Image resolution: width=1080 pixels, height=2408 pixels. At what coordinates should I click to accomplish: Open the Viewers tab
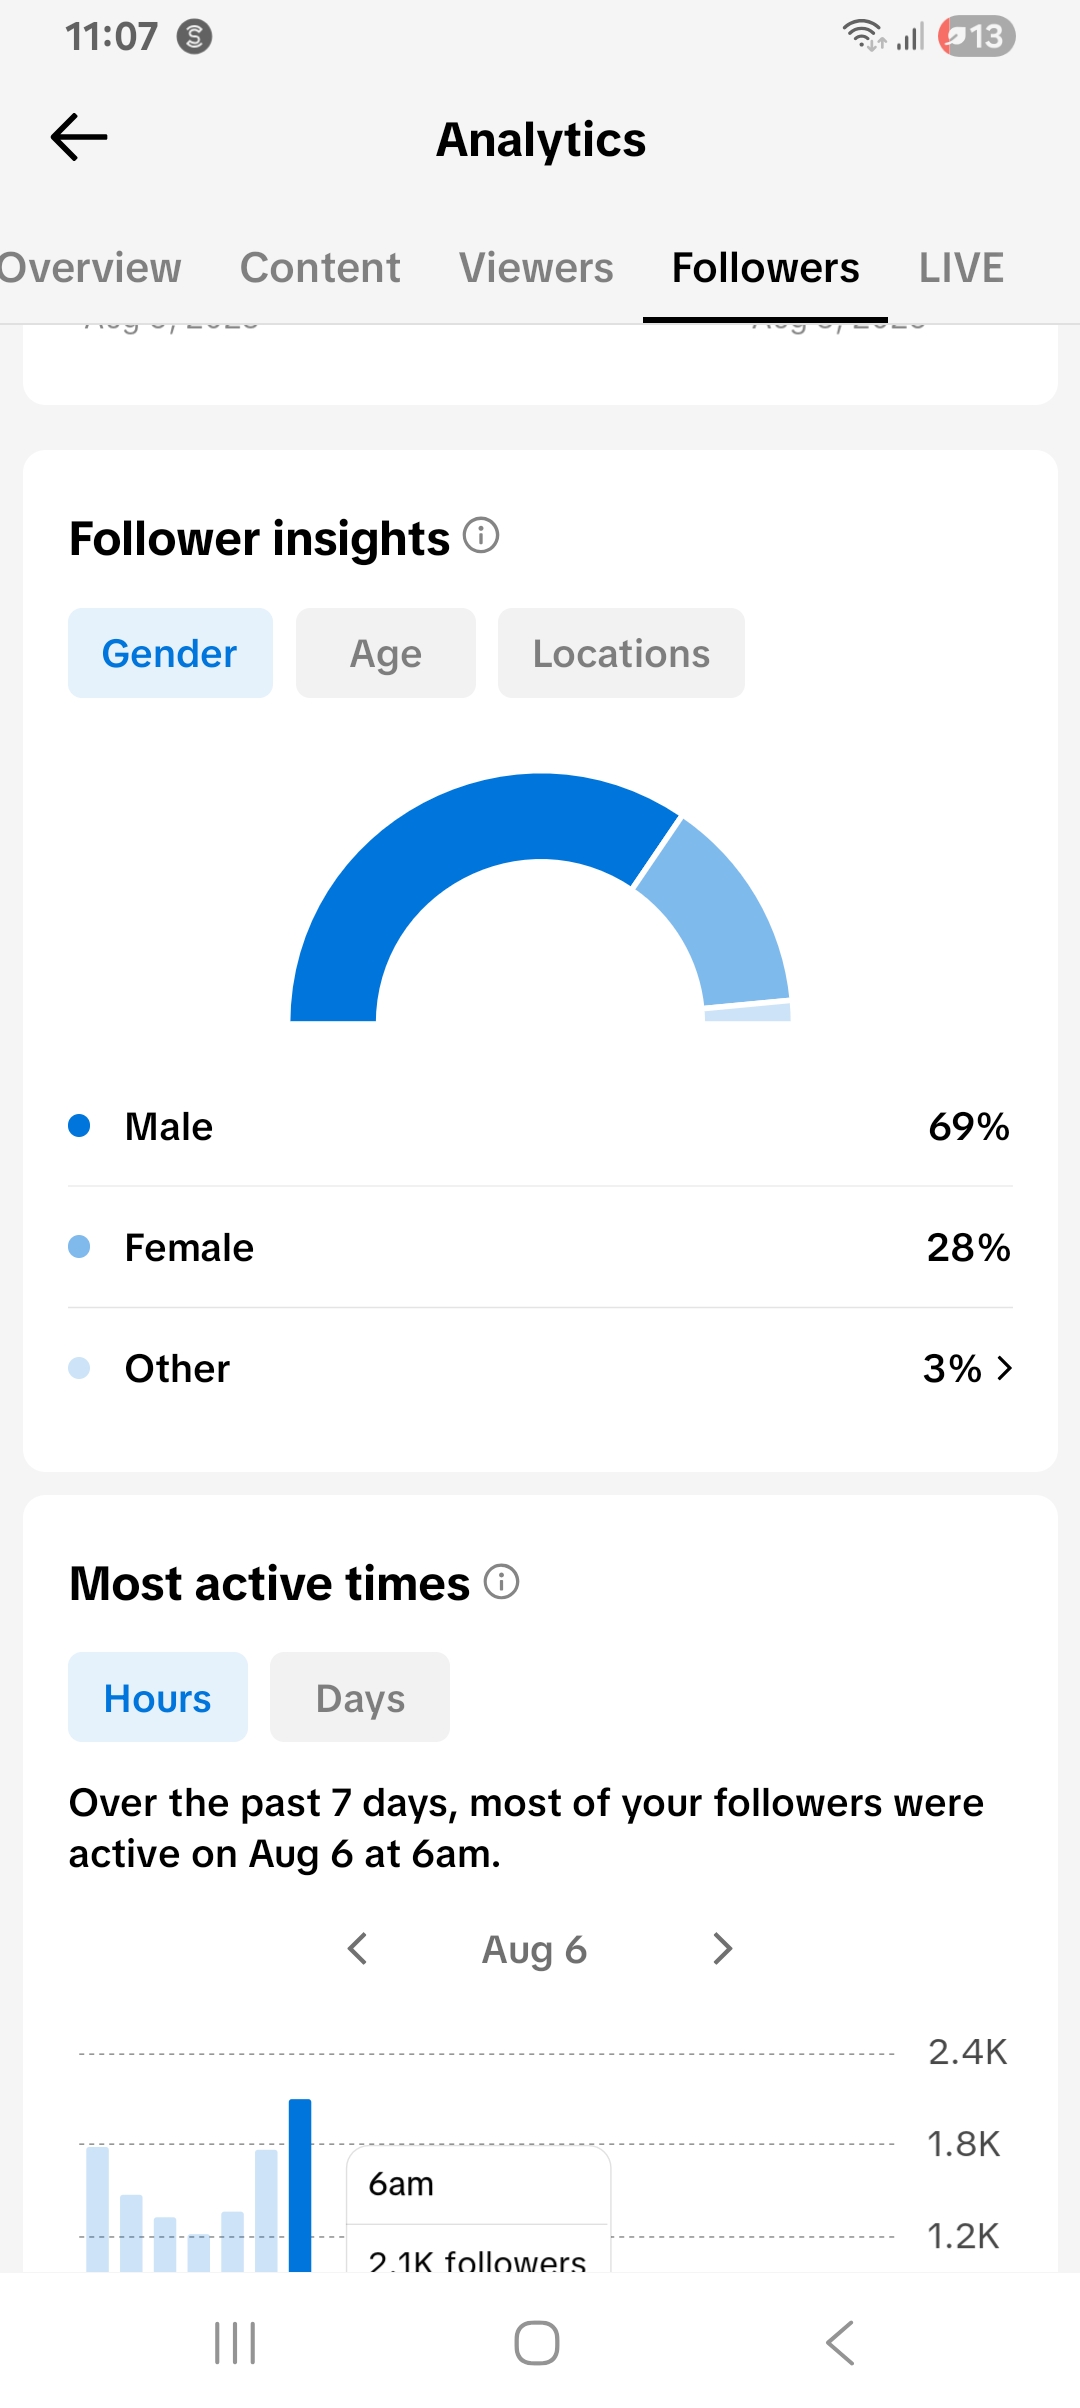(x=536, y=268)
